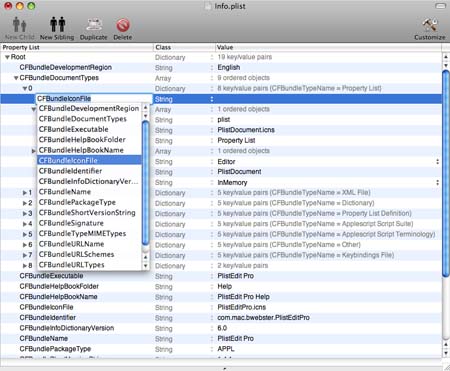Select the CFBundleInfoDictionaryVersion row
The width and height of the screenshot is (450, 371).
(x=221, y=328)
